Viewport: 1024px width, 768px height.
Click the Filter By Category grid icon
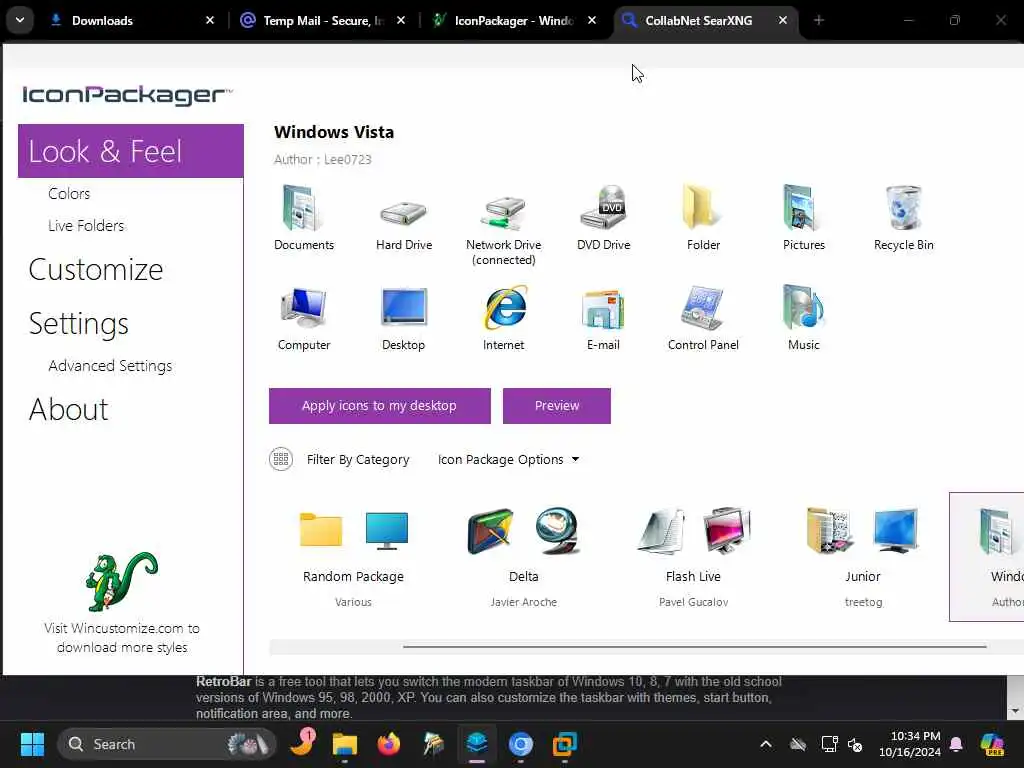(281, 459)
